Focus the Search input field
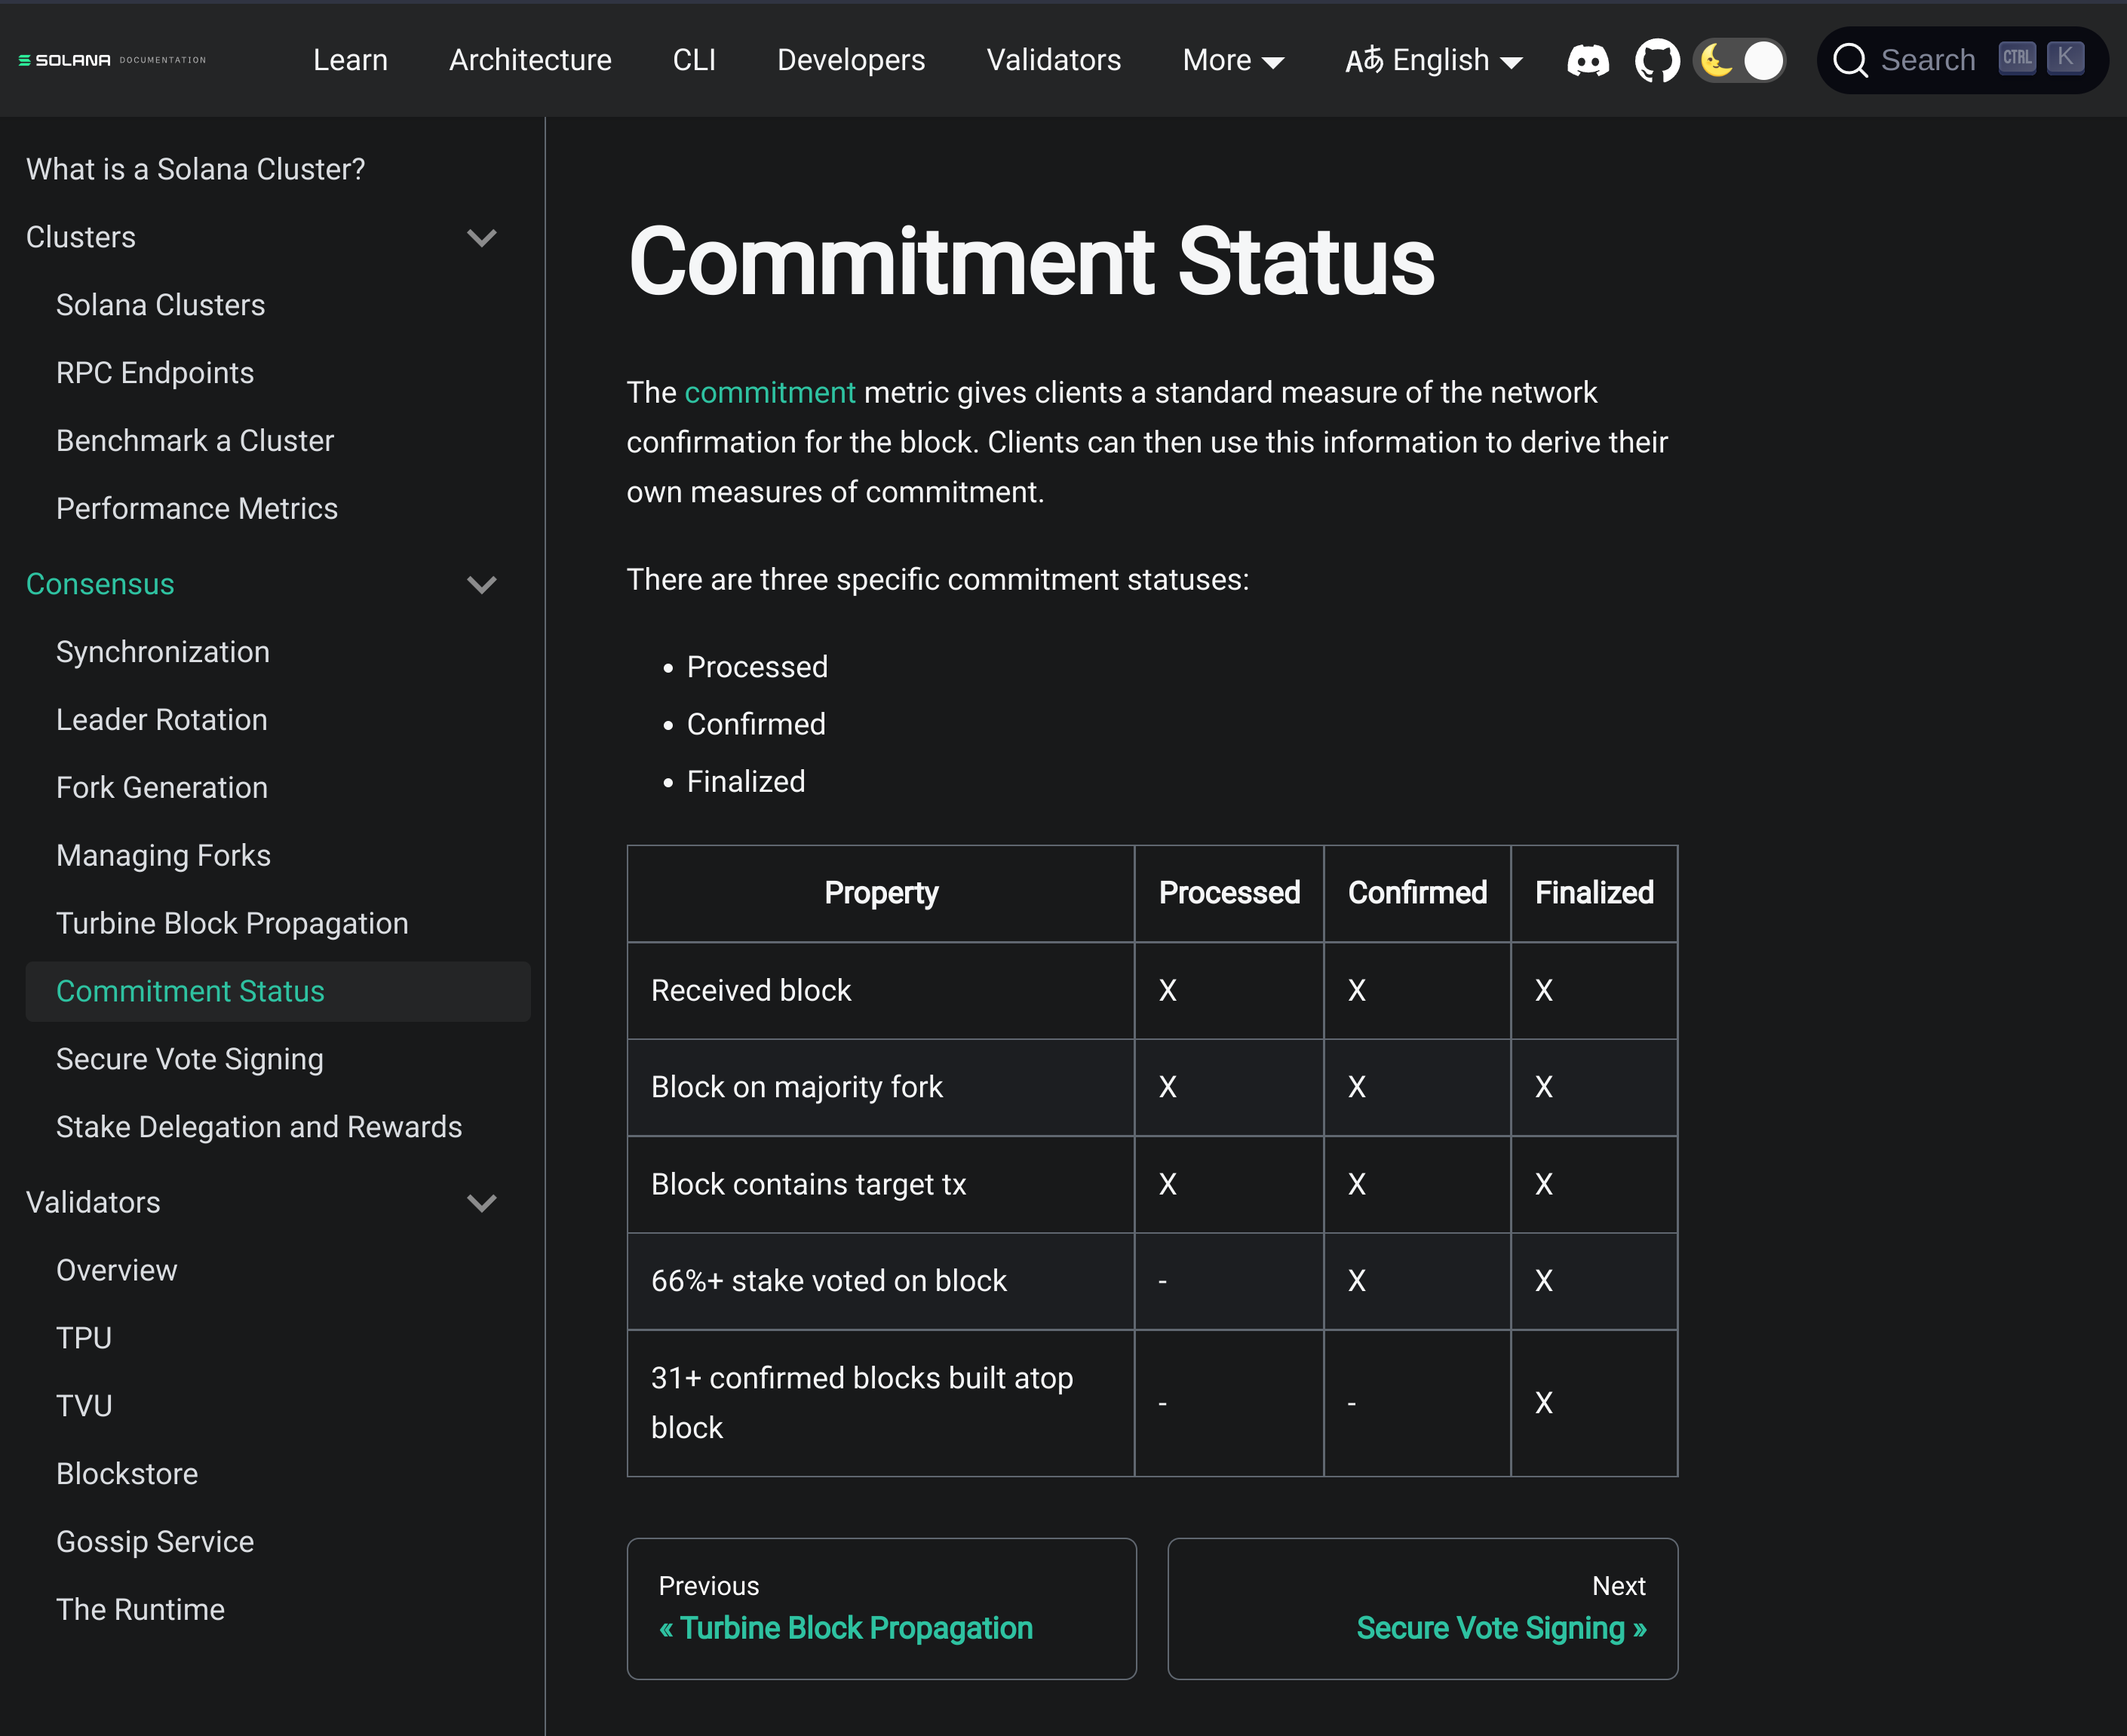 [x=1926, y=61]
